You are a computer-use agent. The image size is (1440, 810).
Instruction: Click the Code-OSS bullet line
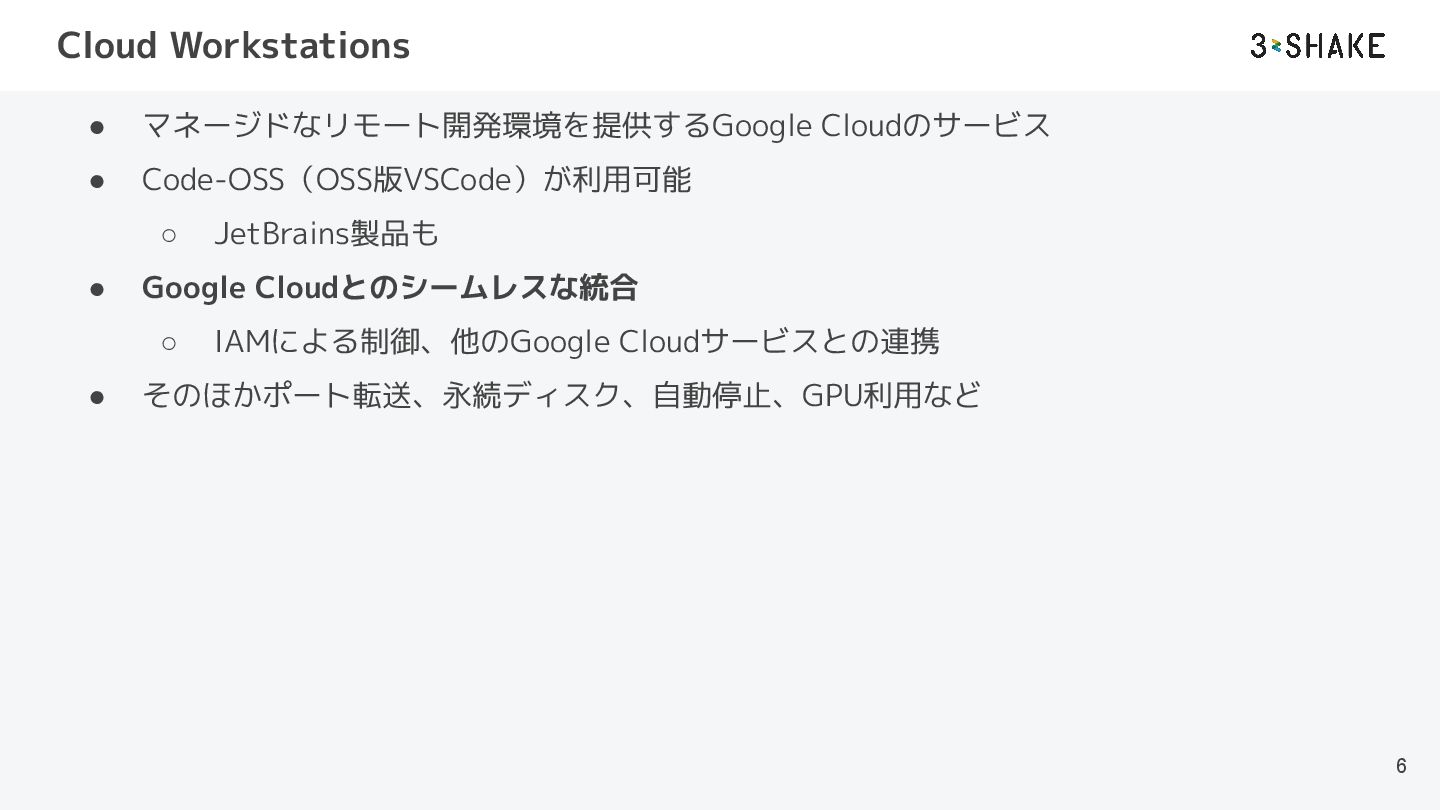click(x=416, y=180)
